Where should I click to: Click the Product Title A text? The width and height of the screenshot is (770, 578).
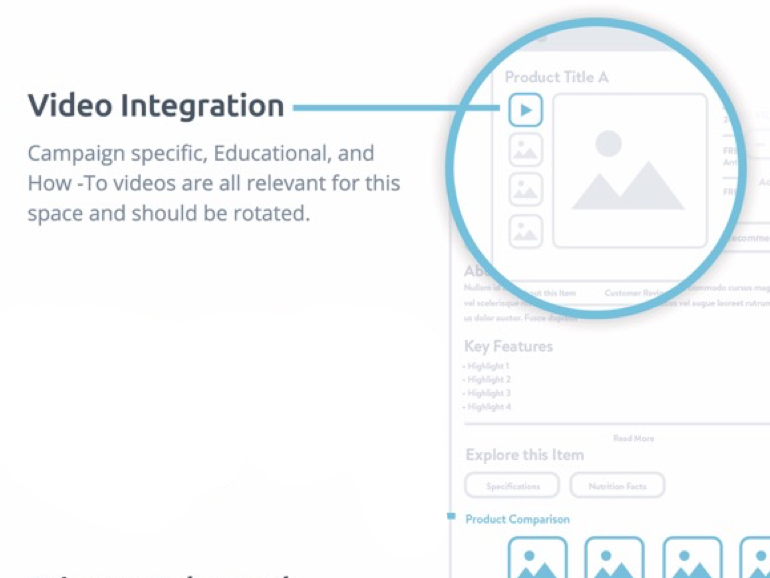point(556,77)
